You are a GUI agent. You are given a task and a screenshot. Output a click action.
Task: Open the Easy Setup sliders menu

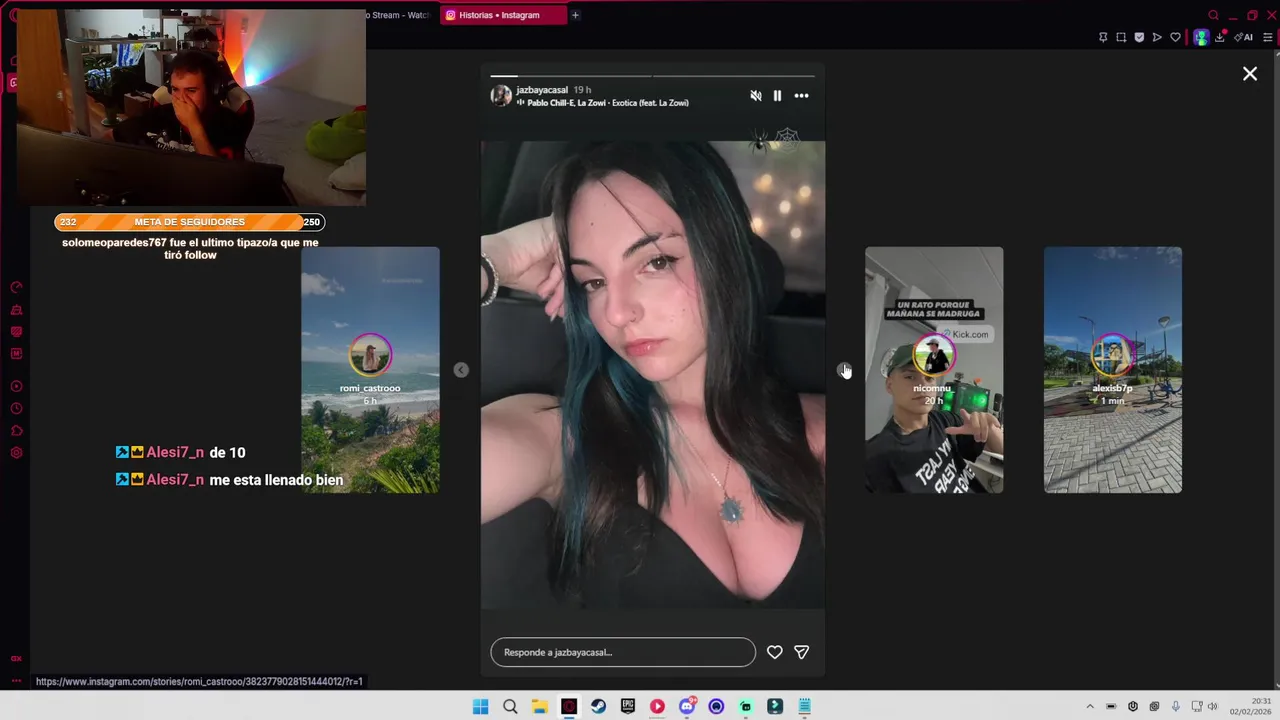pos(1267,37)
